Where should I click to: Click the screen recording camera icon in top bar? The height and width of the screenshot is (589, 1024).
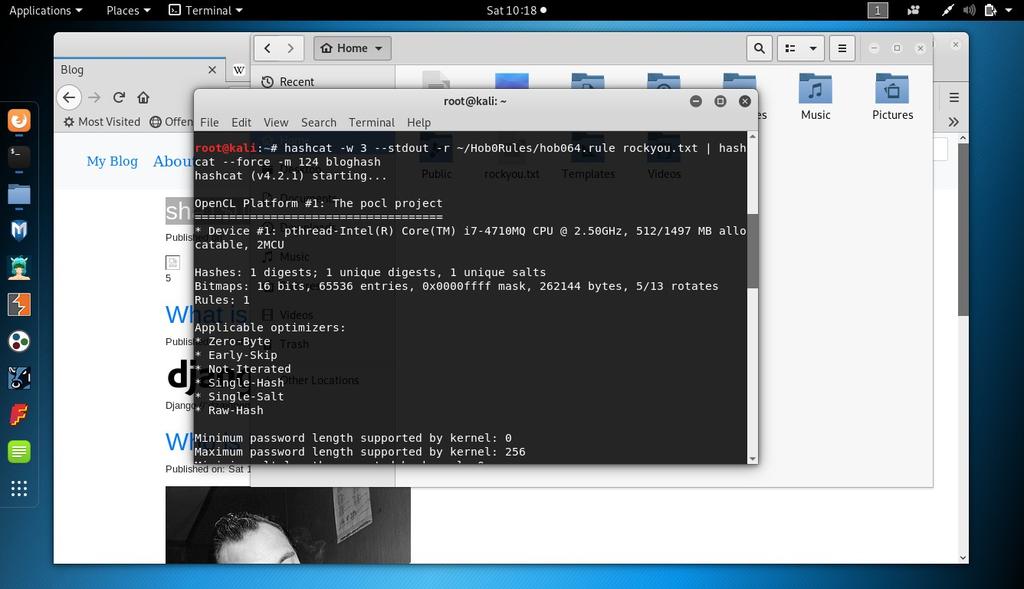914,10
